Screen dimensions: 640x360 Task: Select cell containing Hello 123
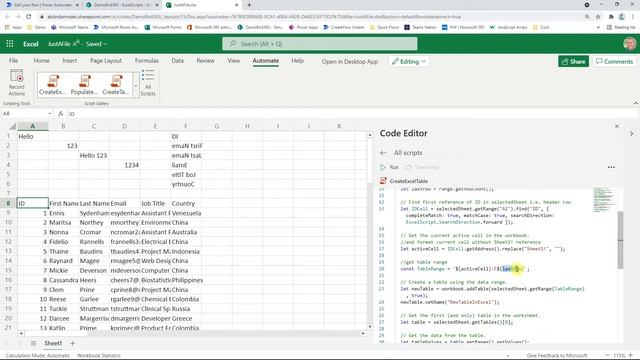[x=94, y=156]
